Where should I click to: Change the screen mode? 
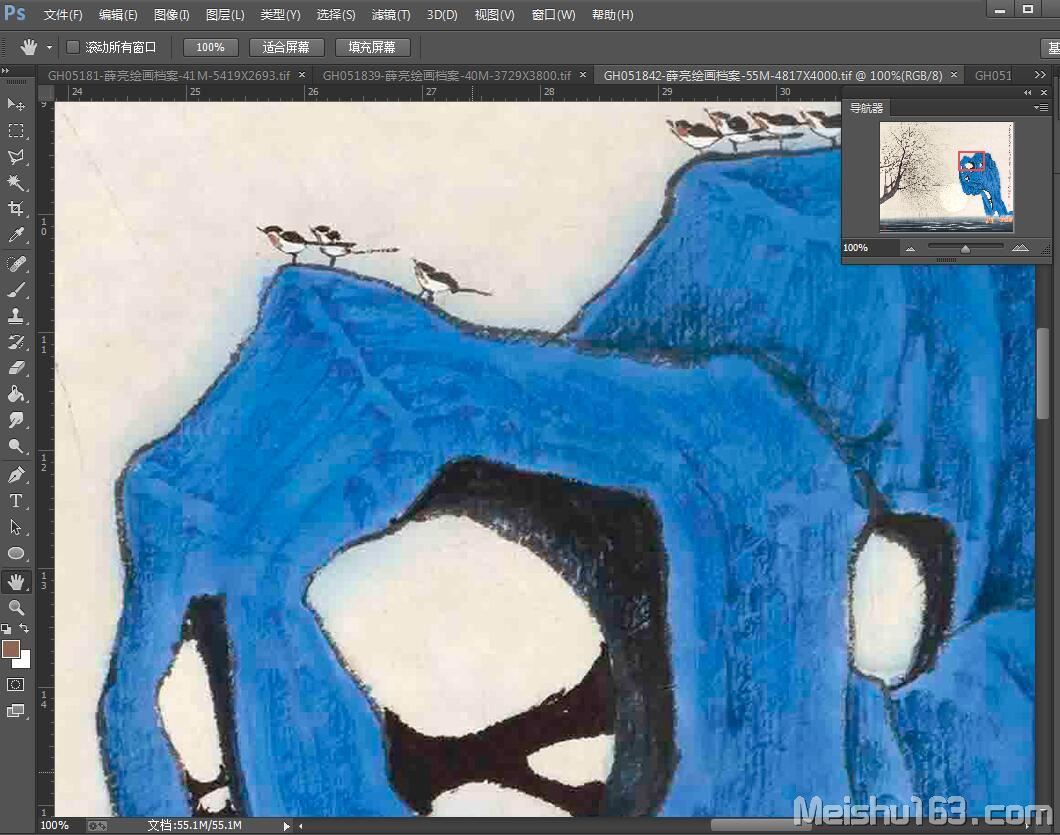tap(16, 711)
